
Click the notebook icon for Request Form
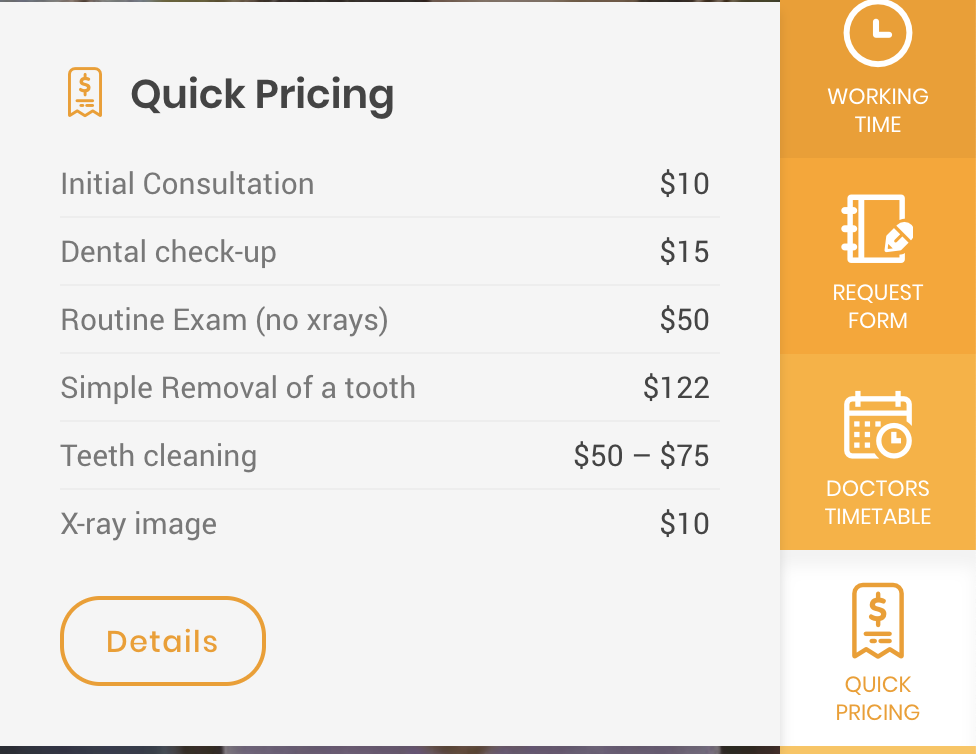click(x=877, y=229)
